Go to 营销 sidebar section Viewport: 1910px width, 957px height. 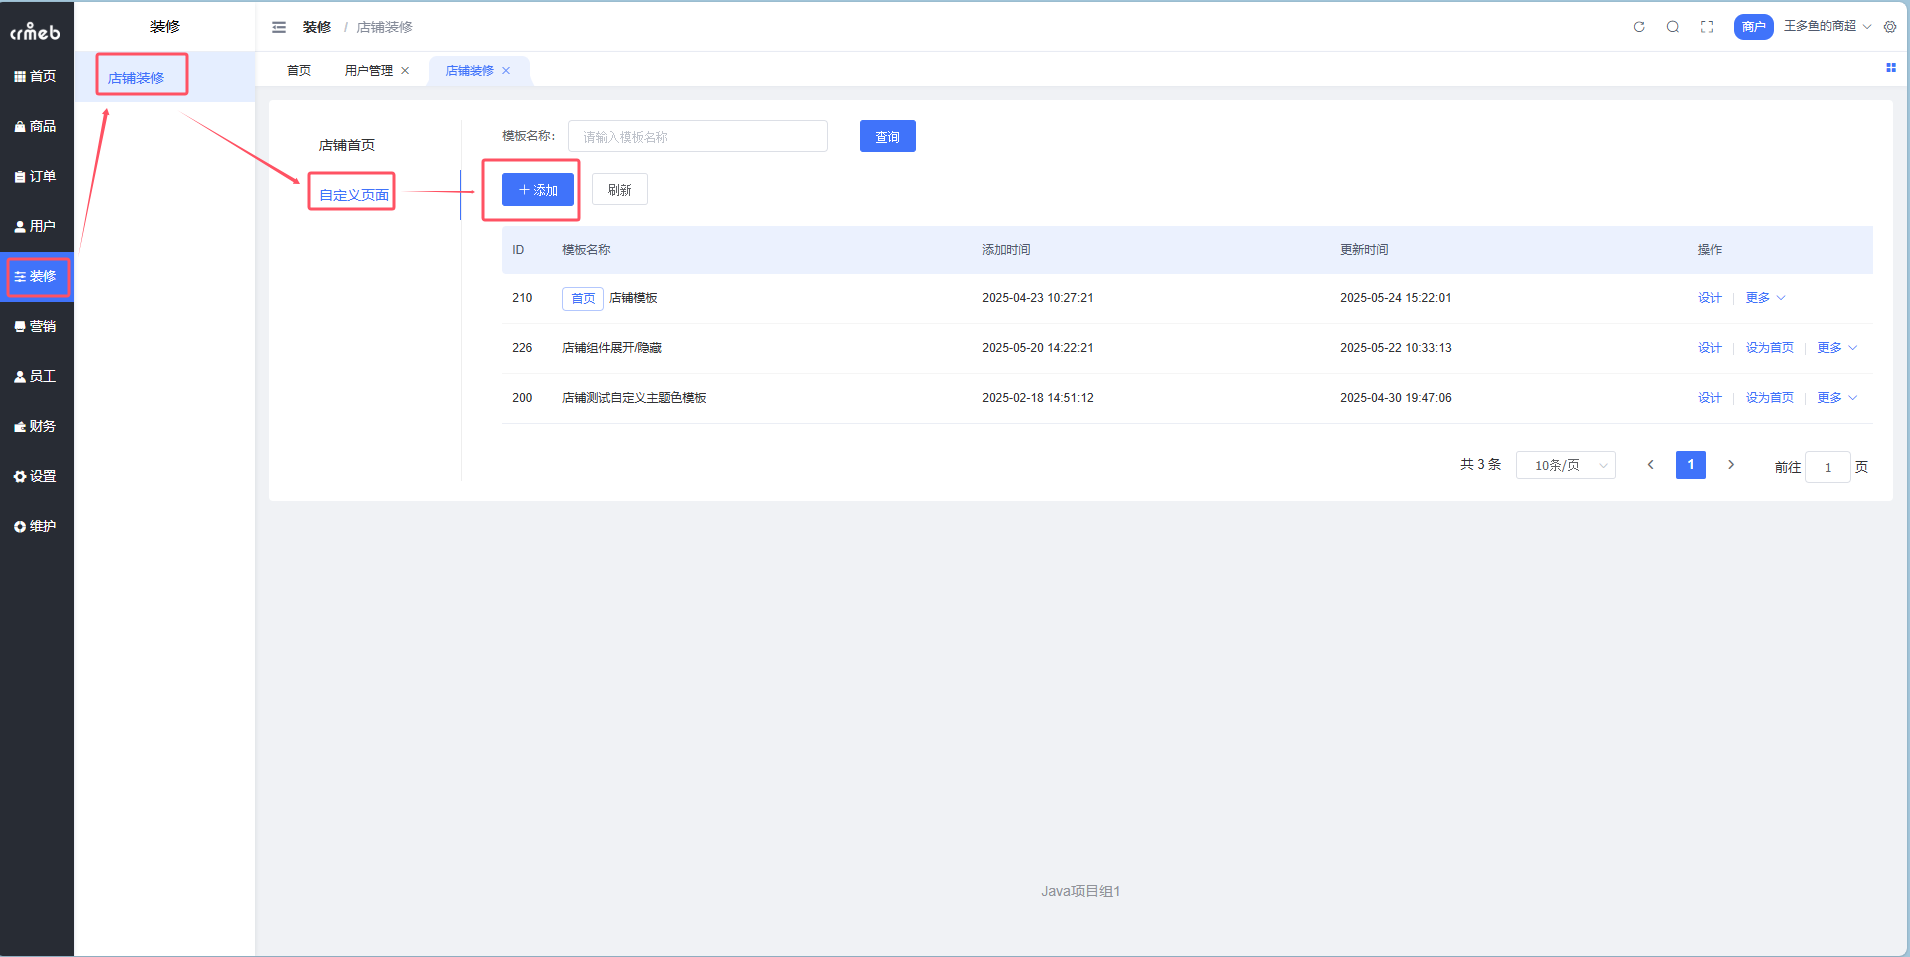tap(36, 326)
